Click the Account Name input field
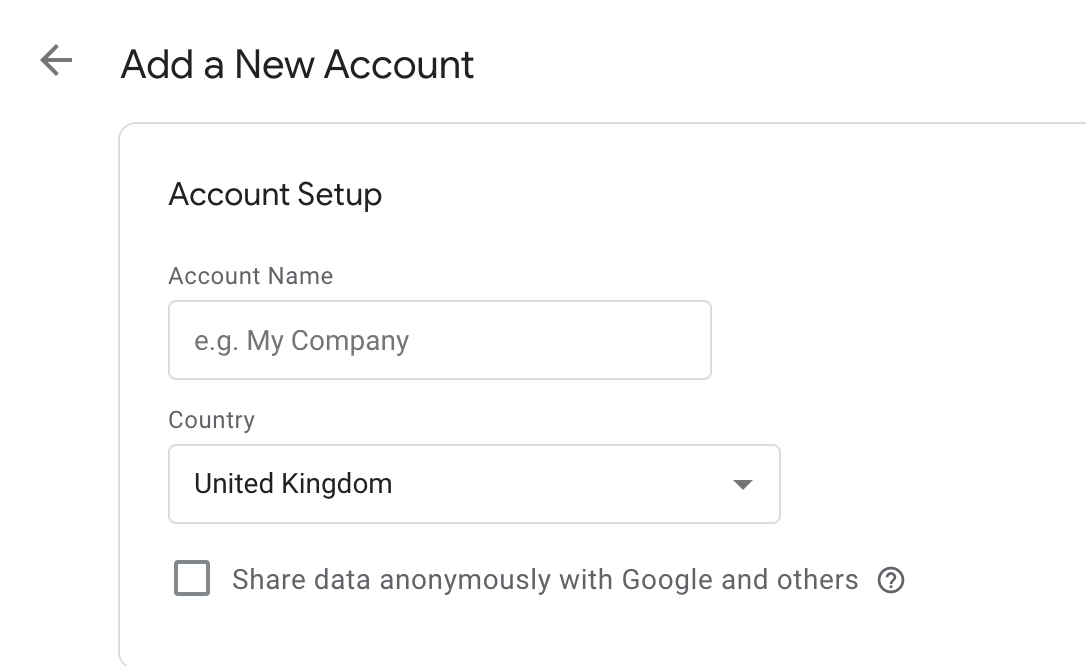Viewport: 1086px width, 666px height. (x=440, y=340)
